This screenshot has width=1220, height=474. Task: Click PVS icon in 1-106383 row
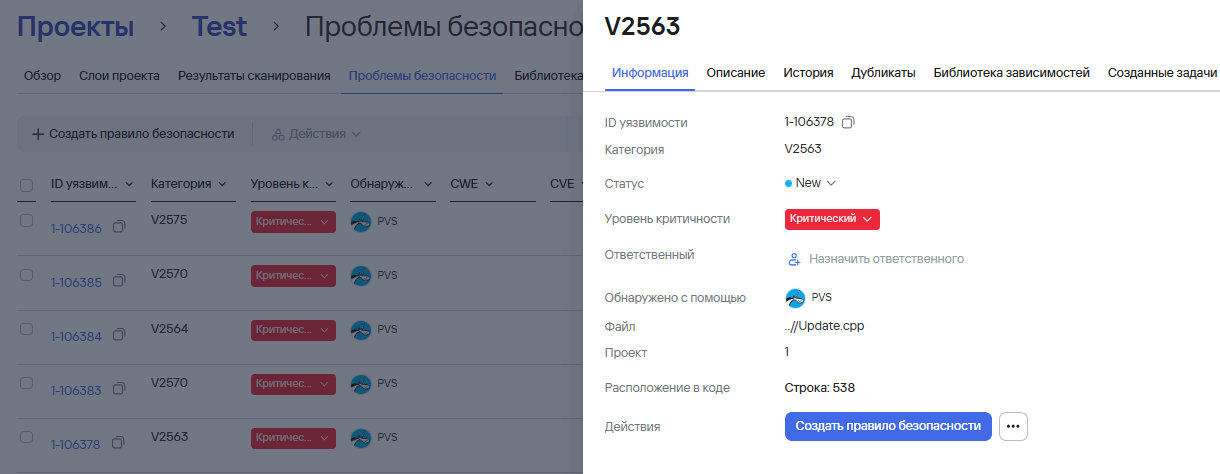(x=361, y=383)
